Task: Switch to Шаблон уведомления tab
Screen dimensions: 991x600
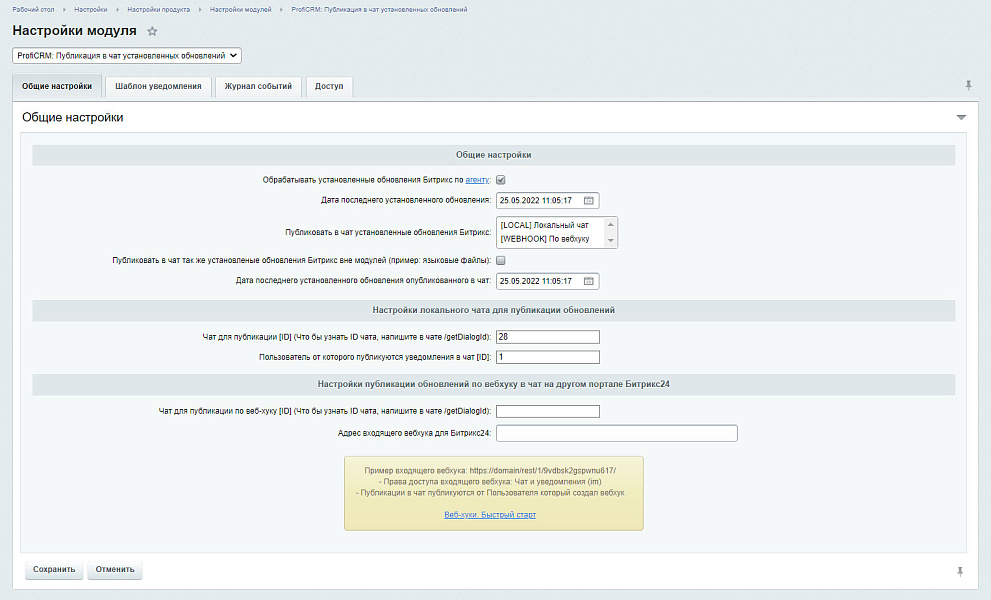Action: pyautogui.click(x=158, y=87)
